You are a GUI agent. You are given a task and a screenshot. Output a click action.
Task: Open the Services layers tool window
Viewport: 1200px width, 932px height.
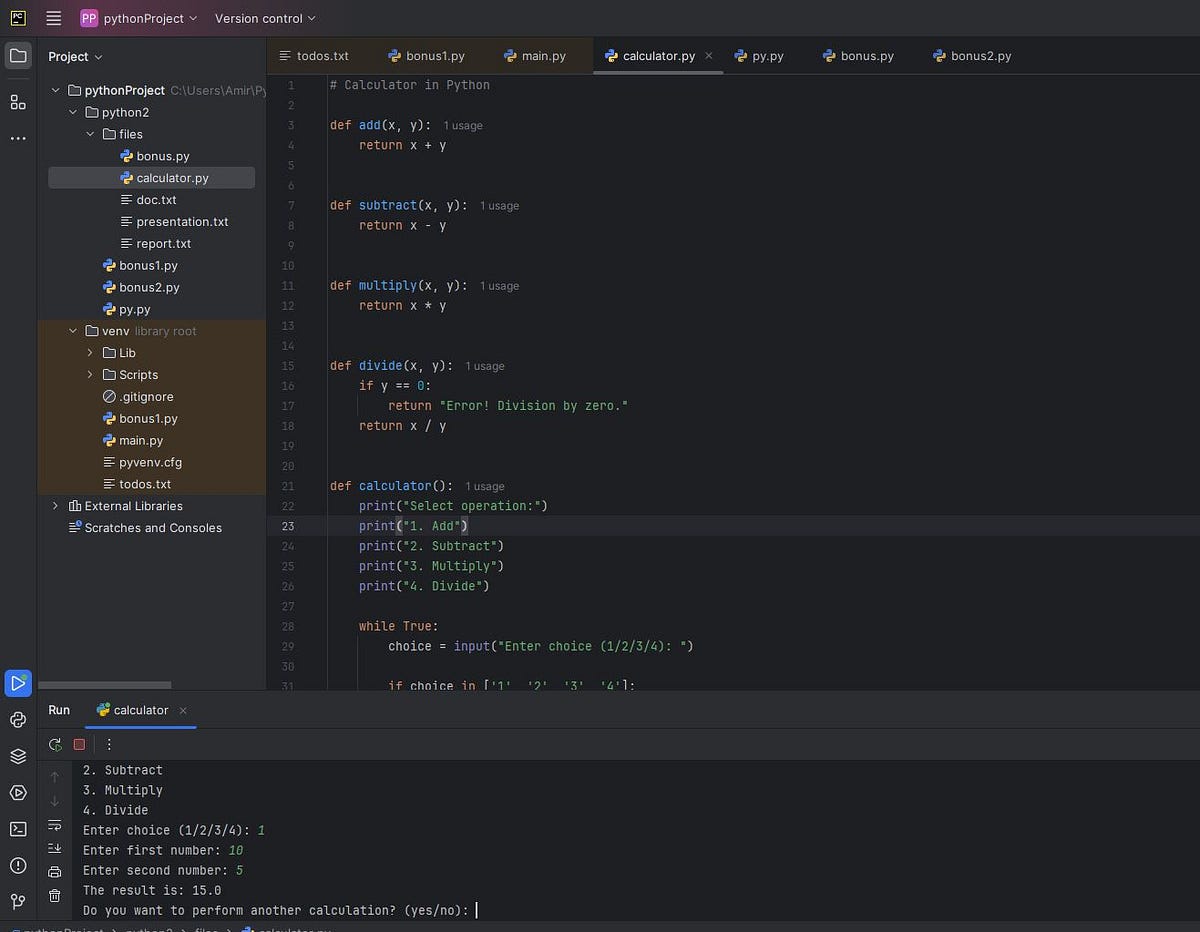click(18, 756)
